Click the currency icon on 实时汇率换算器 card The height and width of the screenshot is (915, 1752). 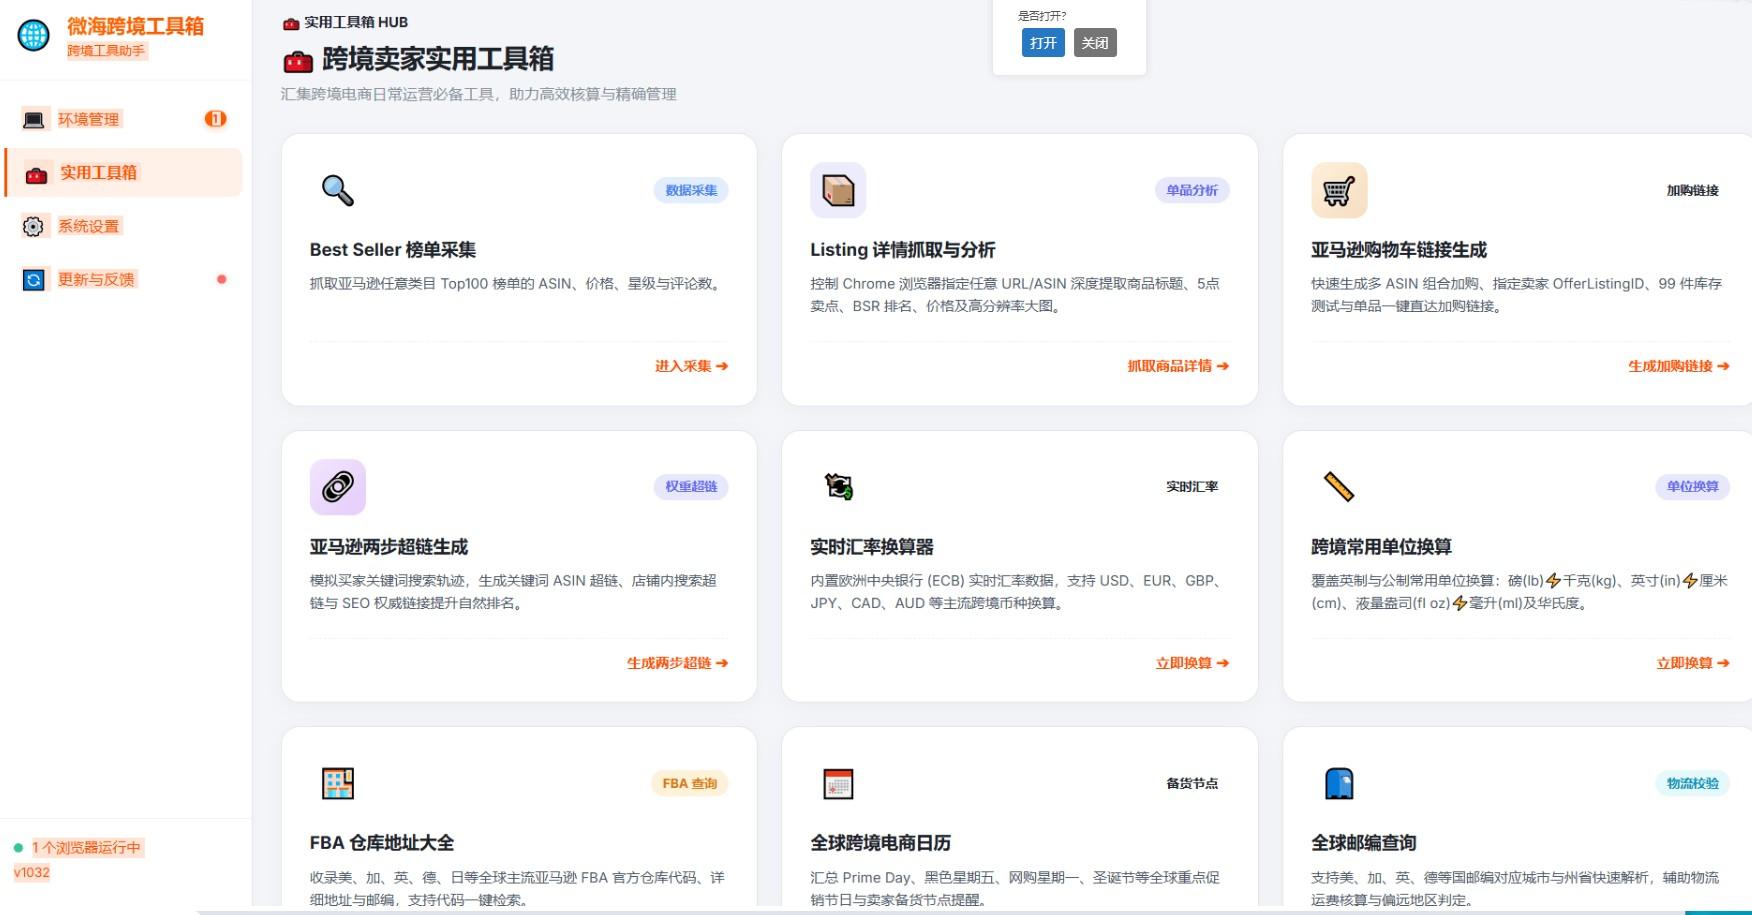pos(838,487)
